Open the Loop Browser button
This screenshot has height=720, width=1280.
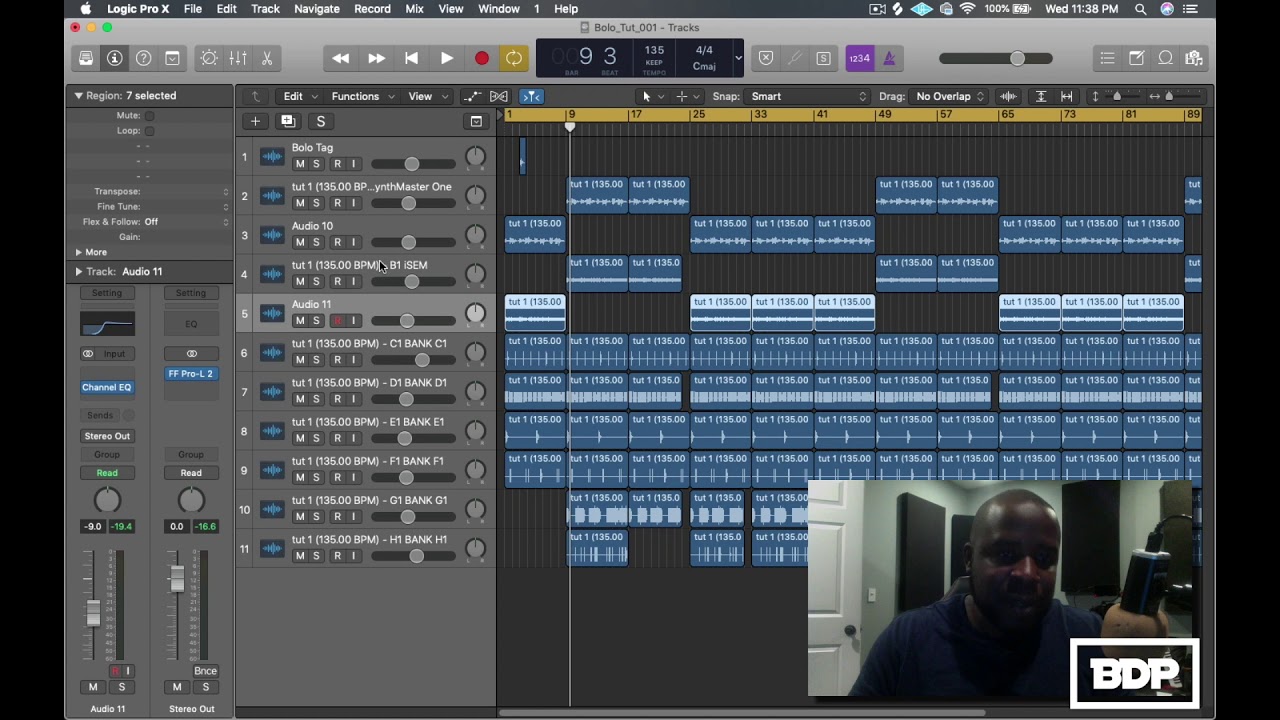(x=1165, y=58)
